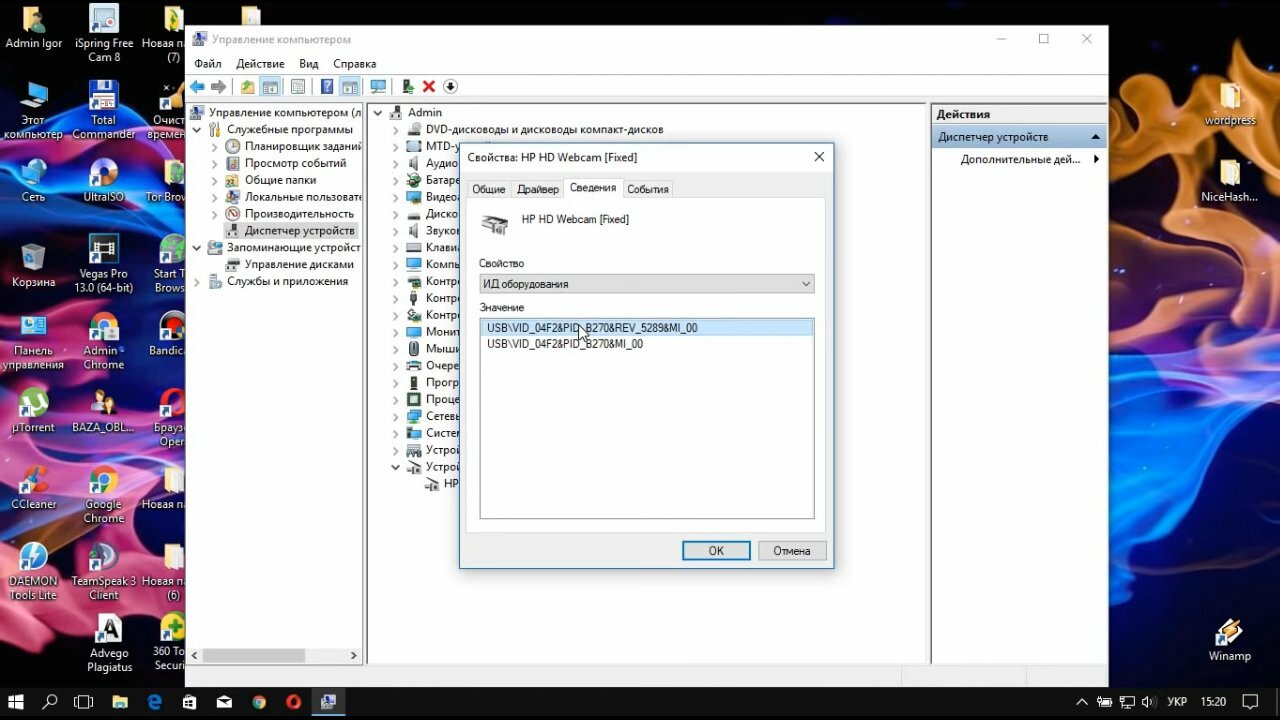Click the OK button in properties dialog

tap(716, 551)
